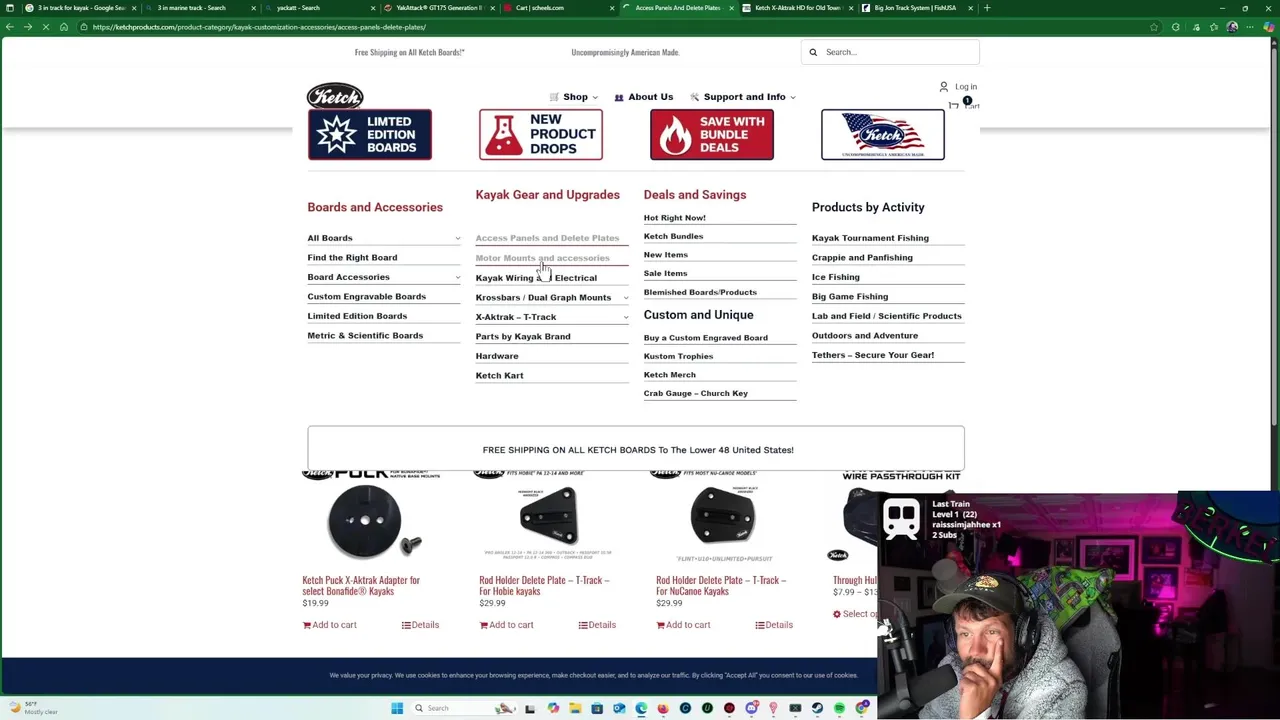Open Chrome from the taskbar
Screen dimensions: 1280x720
pos(862,708)
